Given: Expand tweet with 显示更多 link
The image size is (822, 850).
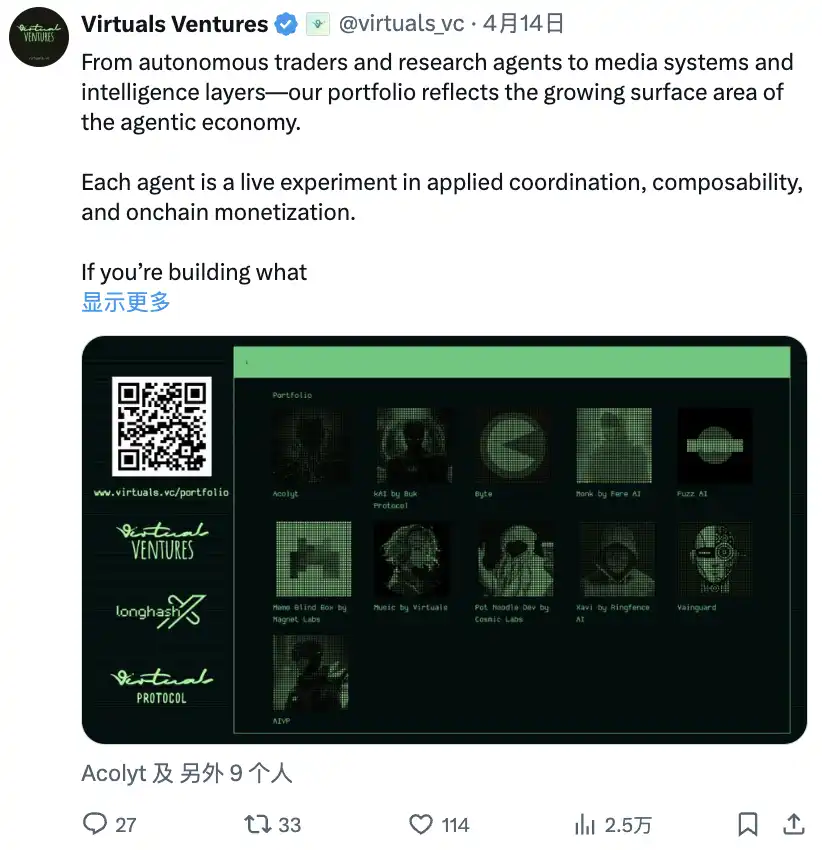Looking at the screenshot, I should click(x=126, y=302).
